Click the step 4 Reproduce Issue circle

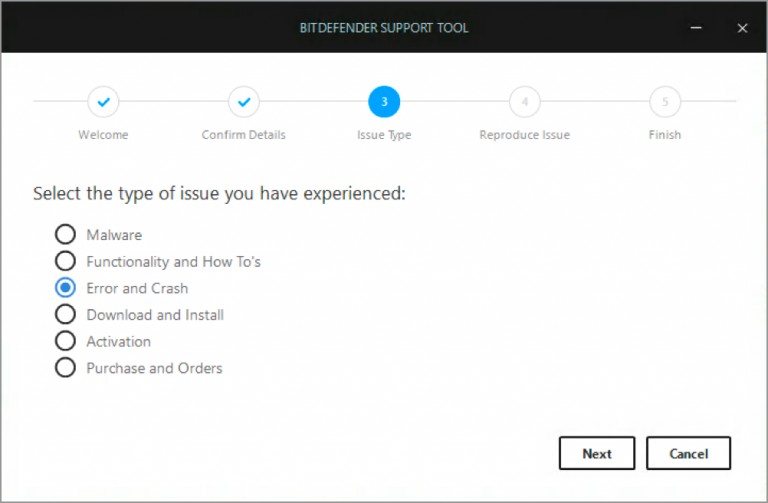point(525,102)
